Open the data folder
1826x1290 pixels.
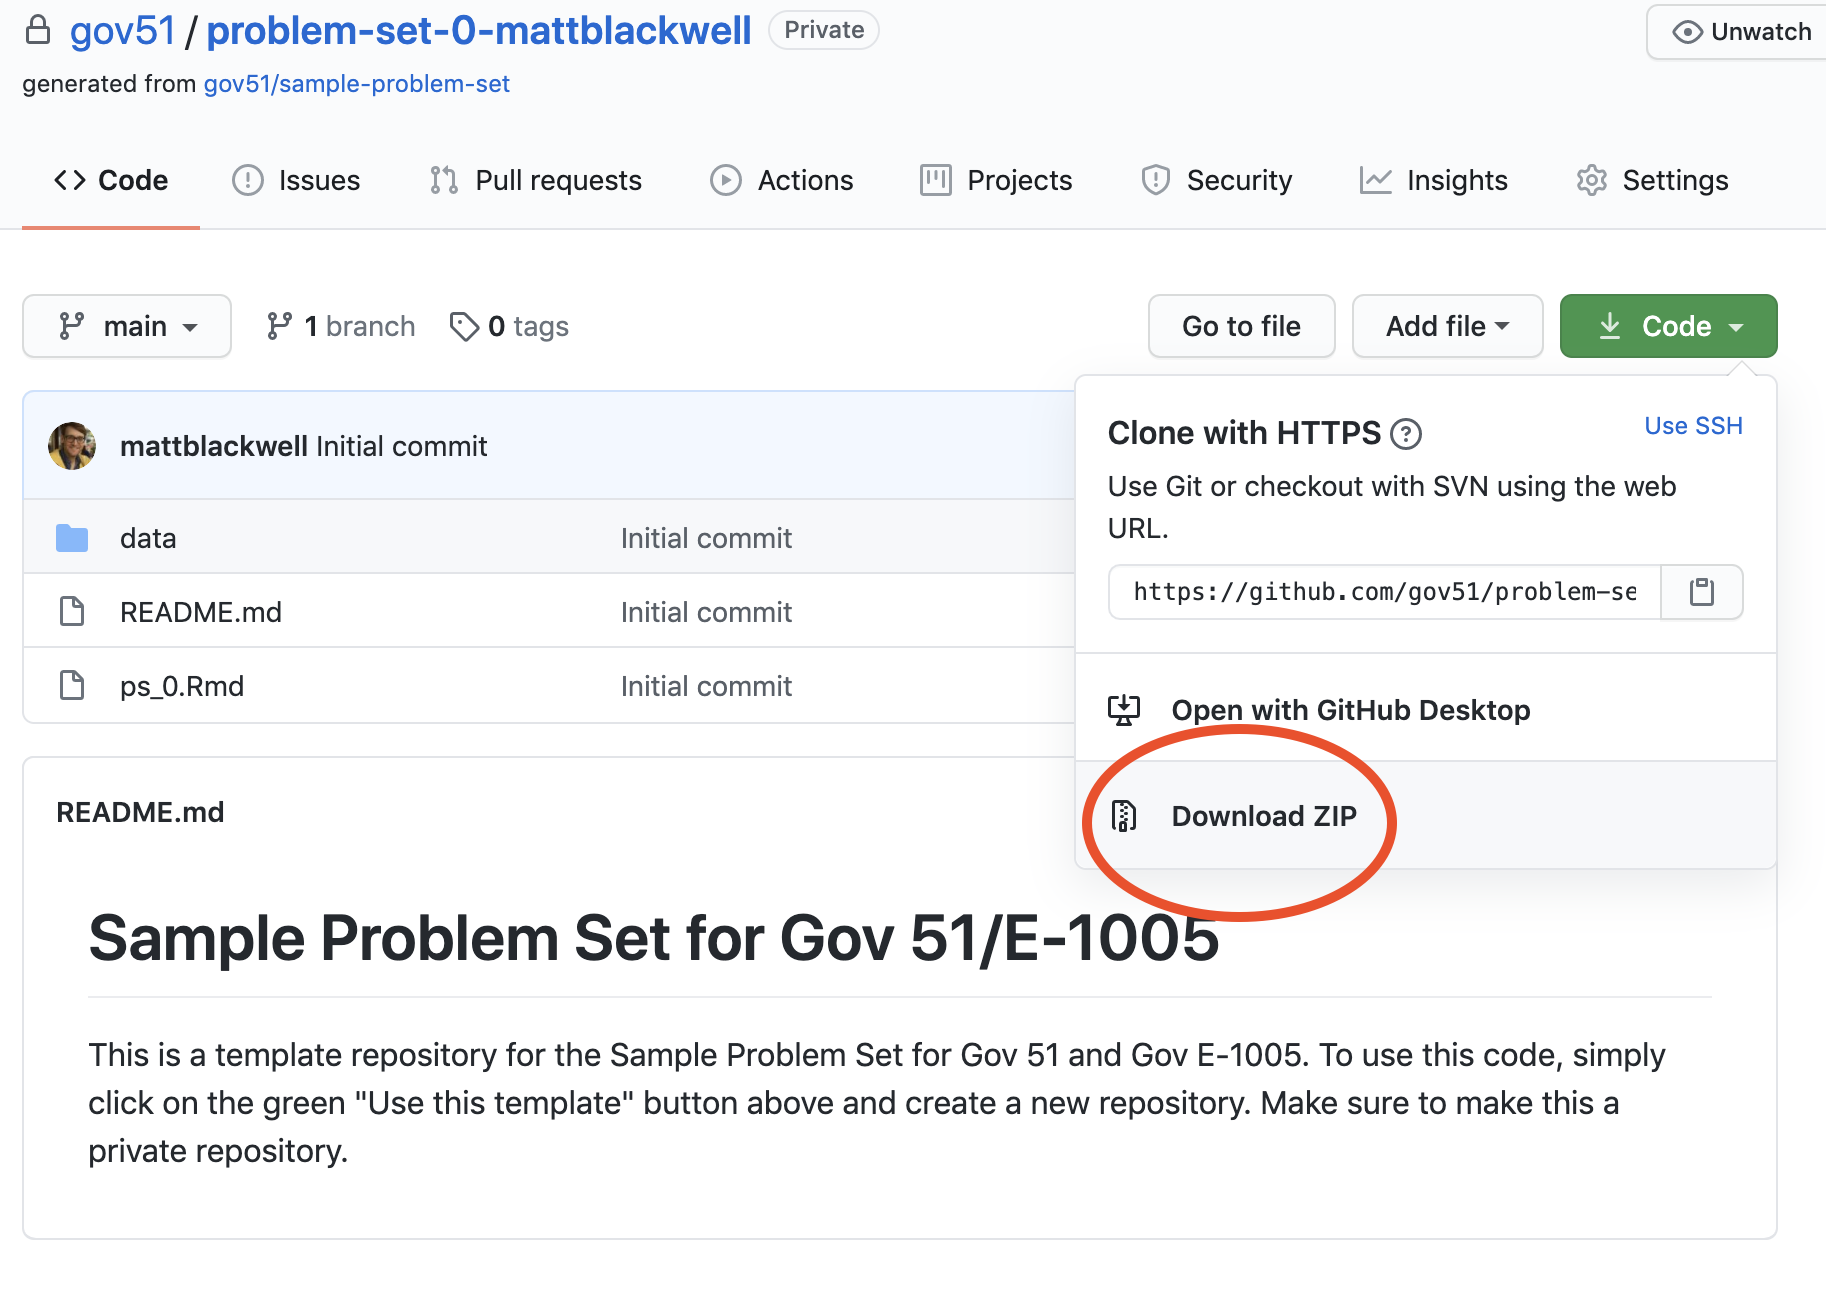point(148,538)
